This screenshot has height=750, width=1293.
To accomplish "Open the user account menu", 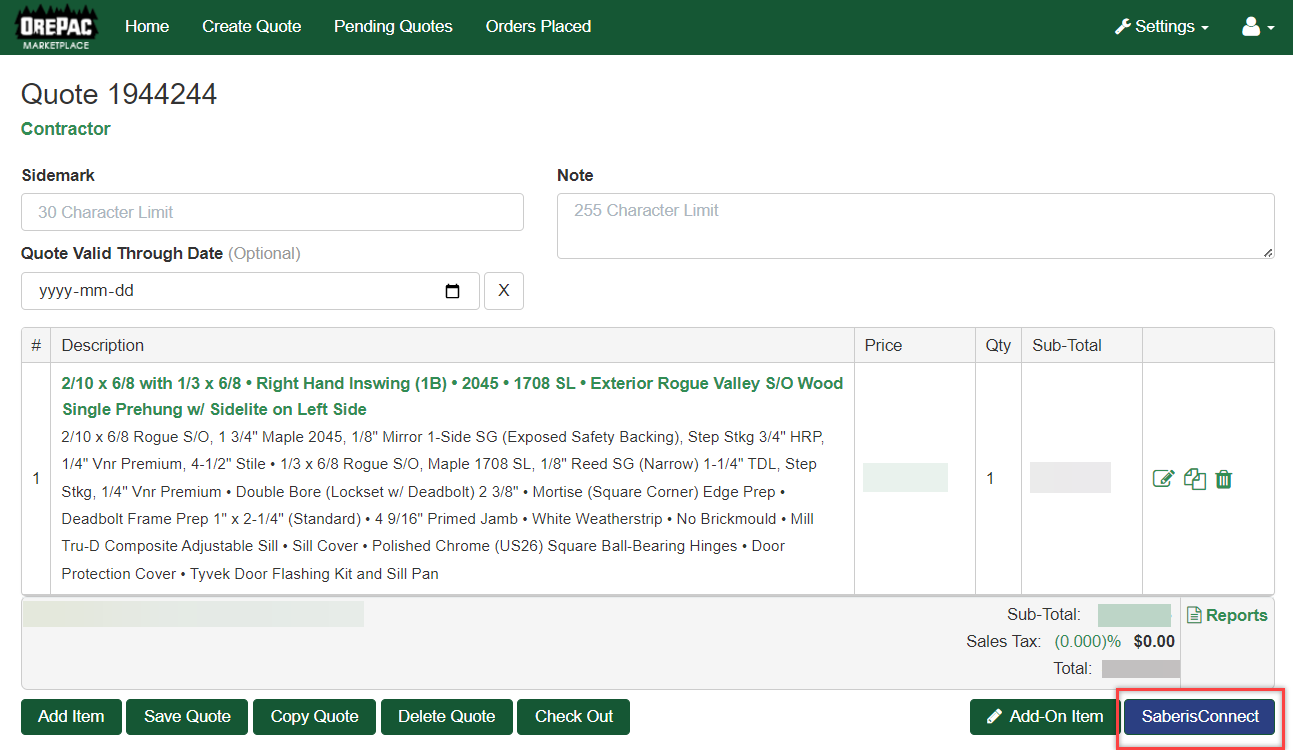I will 1257,27.
